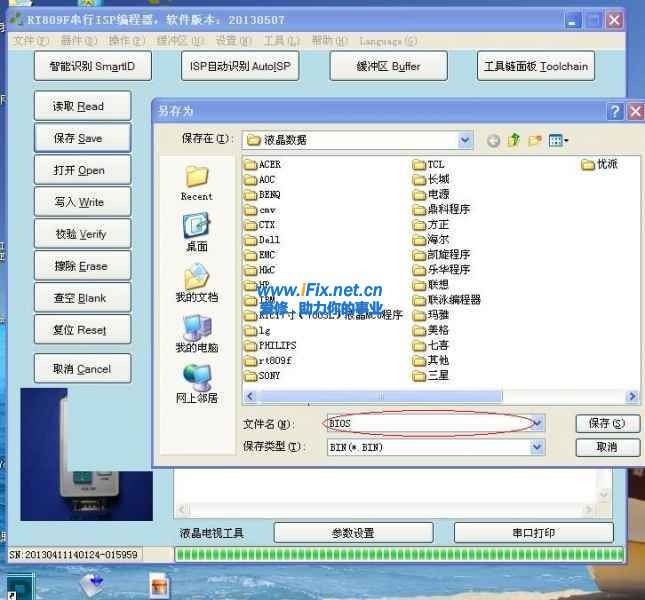Viewport: 645px width, 600px height.
Task: Open My Computer (我的电脑) shortcut
Action: click(196, 333)
